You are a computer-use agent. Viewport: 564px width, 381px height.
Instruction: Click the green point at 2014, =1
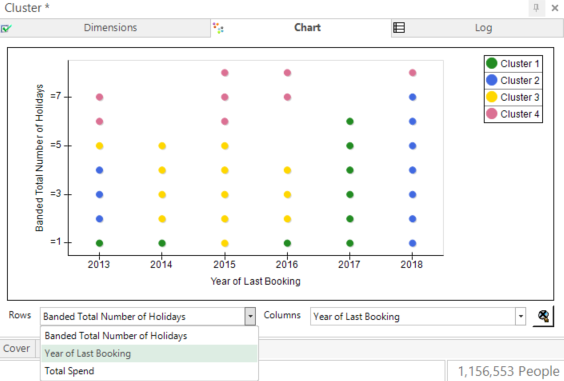point(162,243)
